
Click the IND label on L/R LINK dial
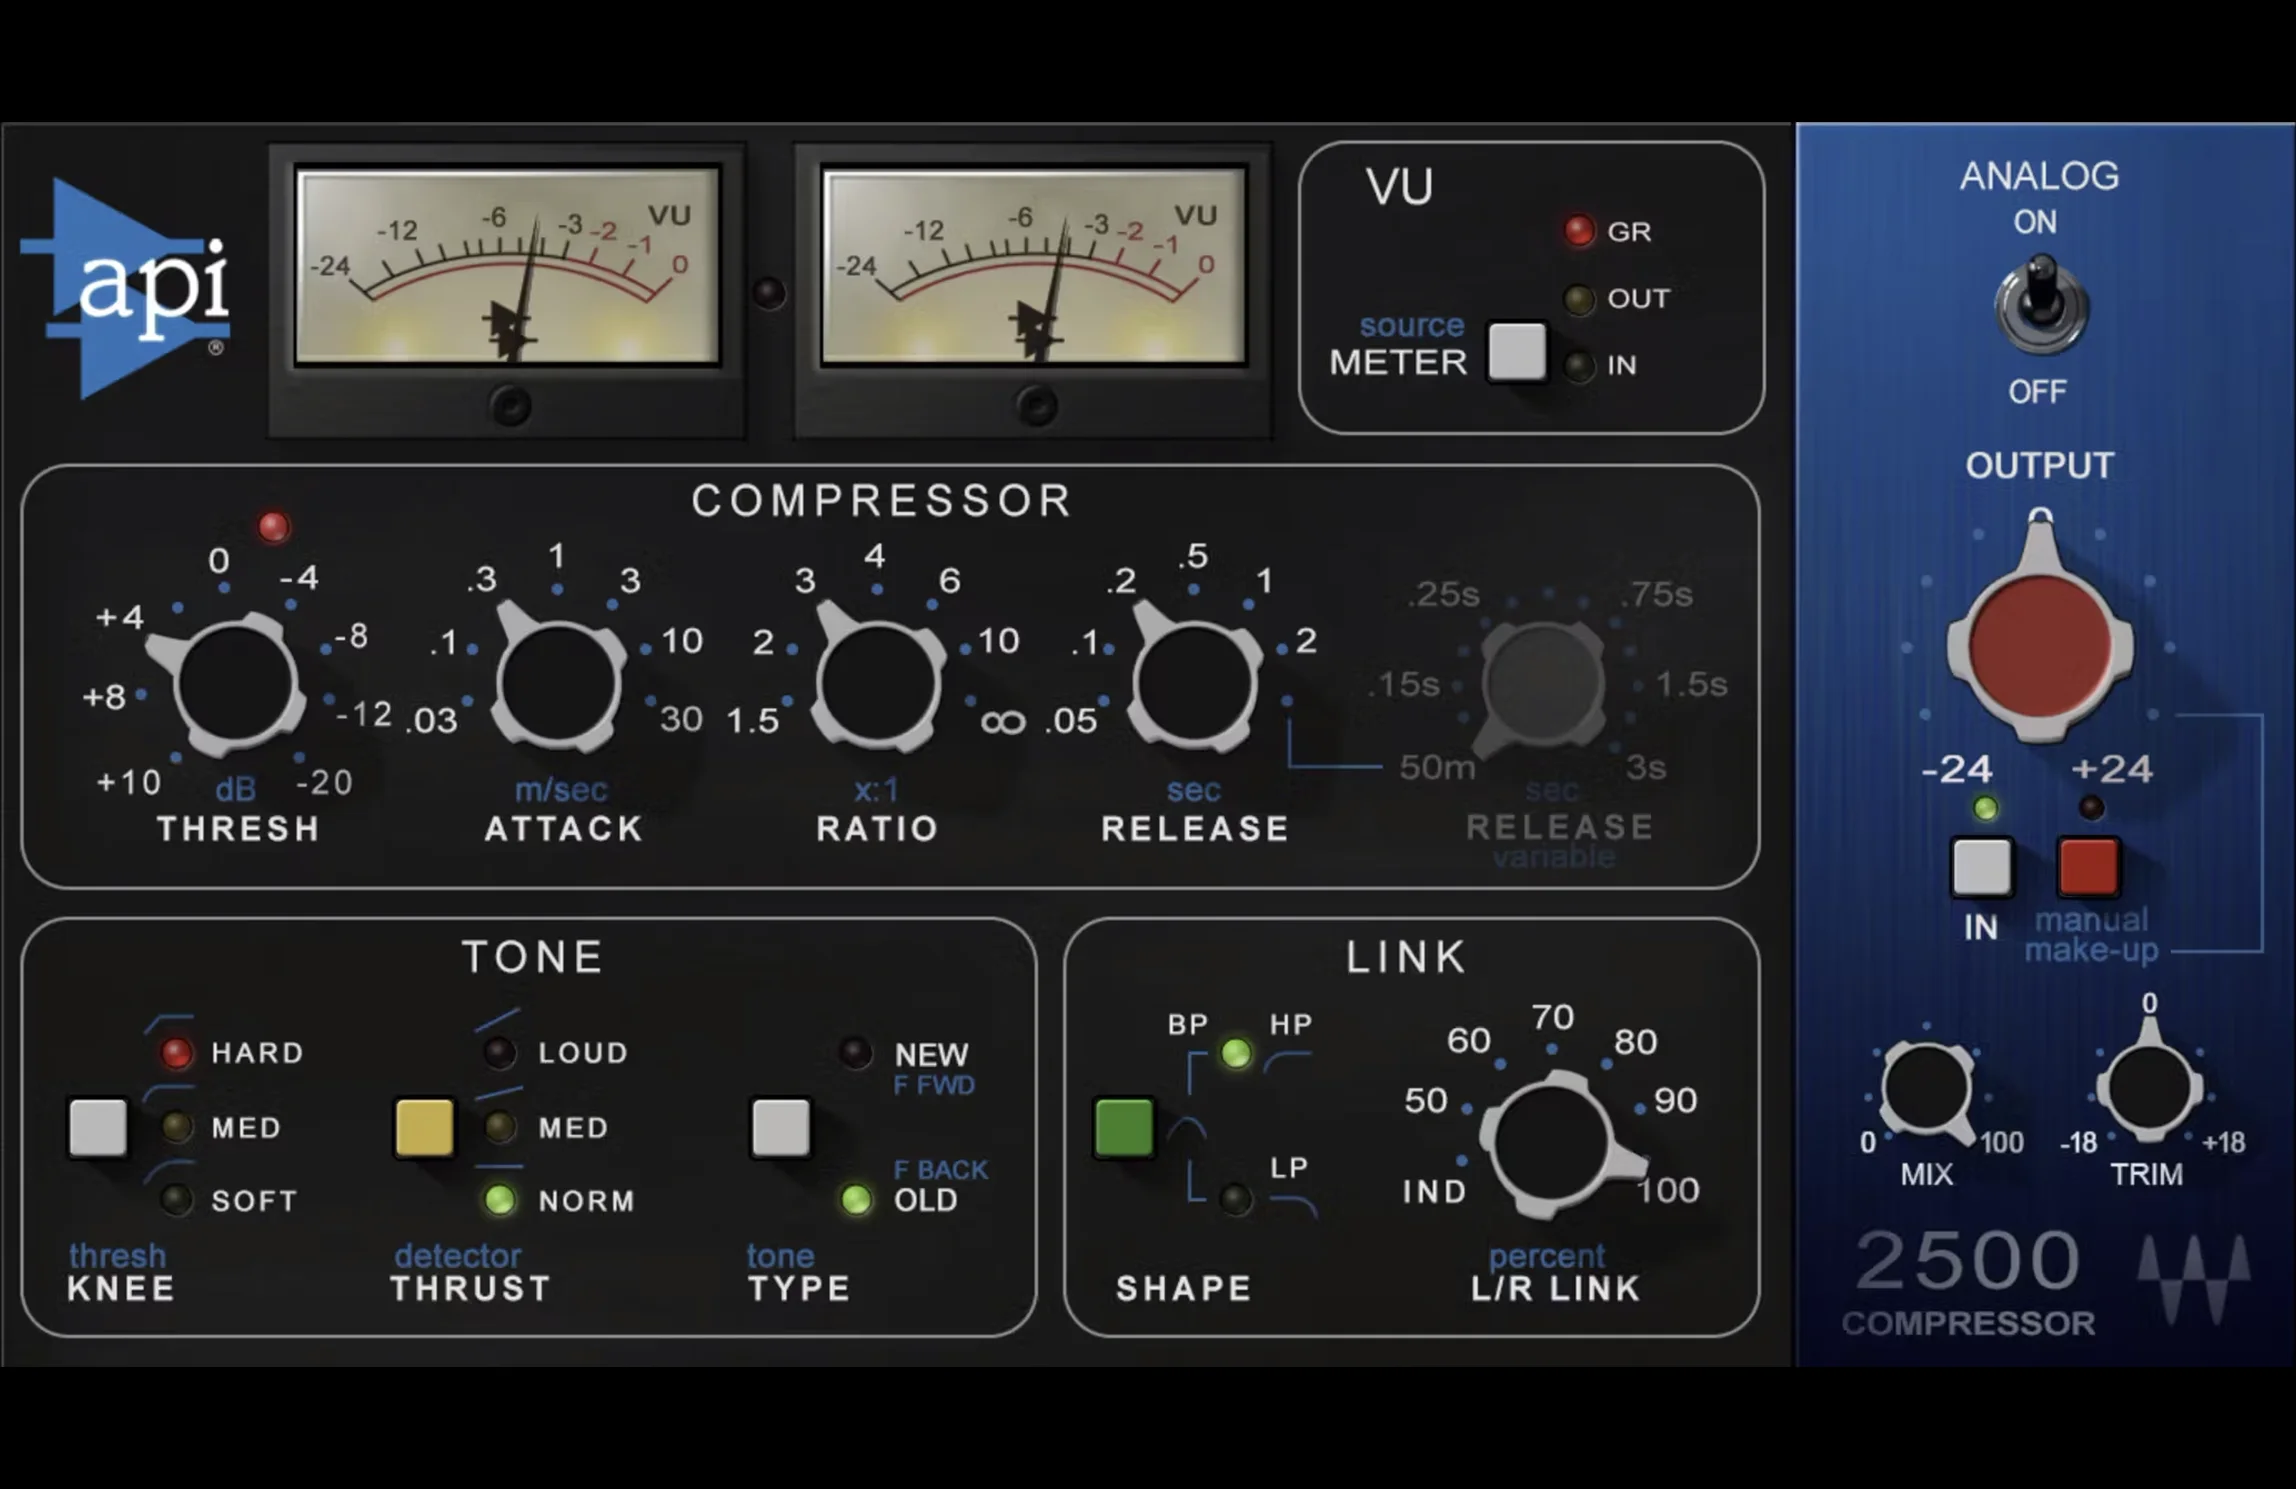(x=1435, y=1191)
